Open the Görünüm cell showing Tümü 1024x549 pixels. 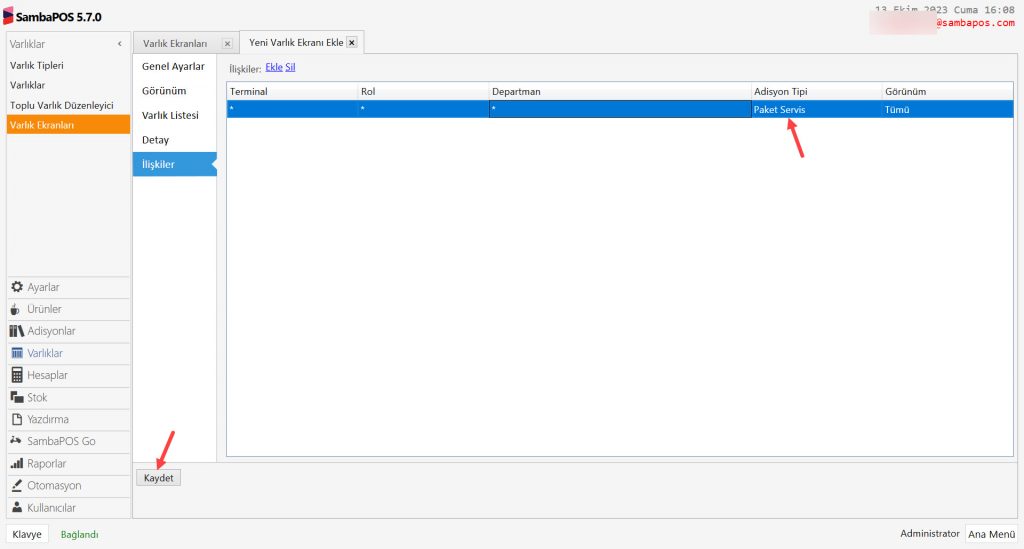point(897,110)
